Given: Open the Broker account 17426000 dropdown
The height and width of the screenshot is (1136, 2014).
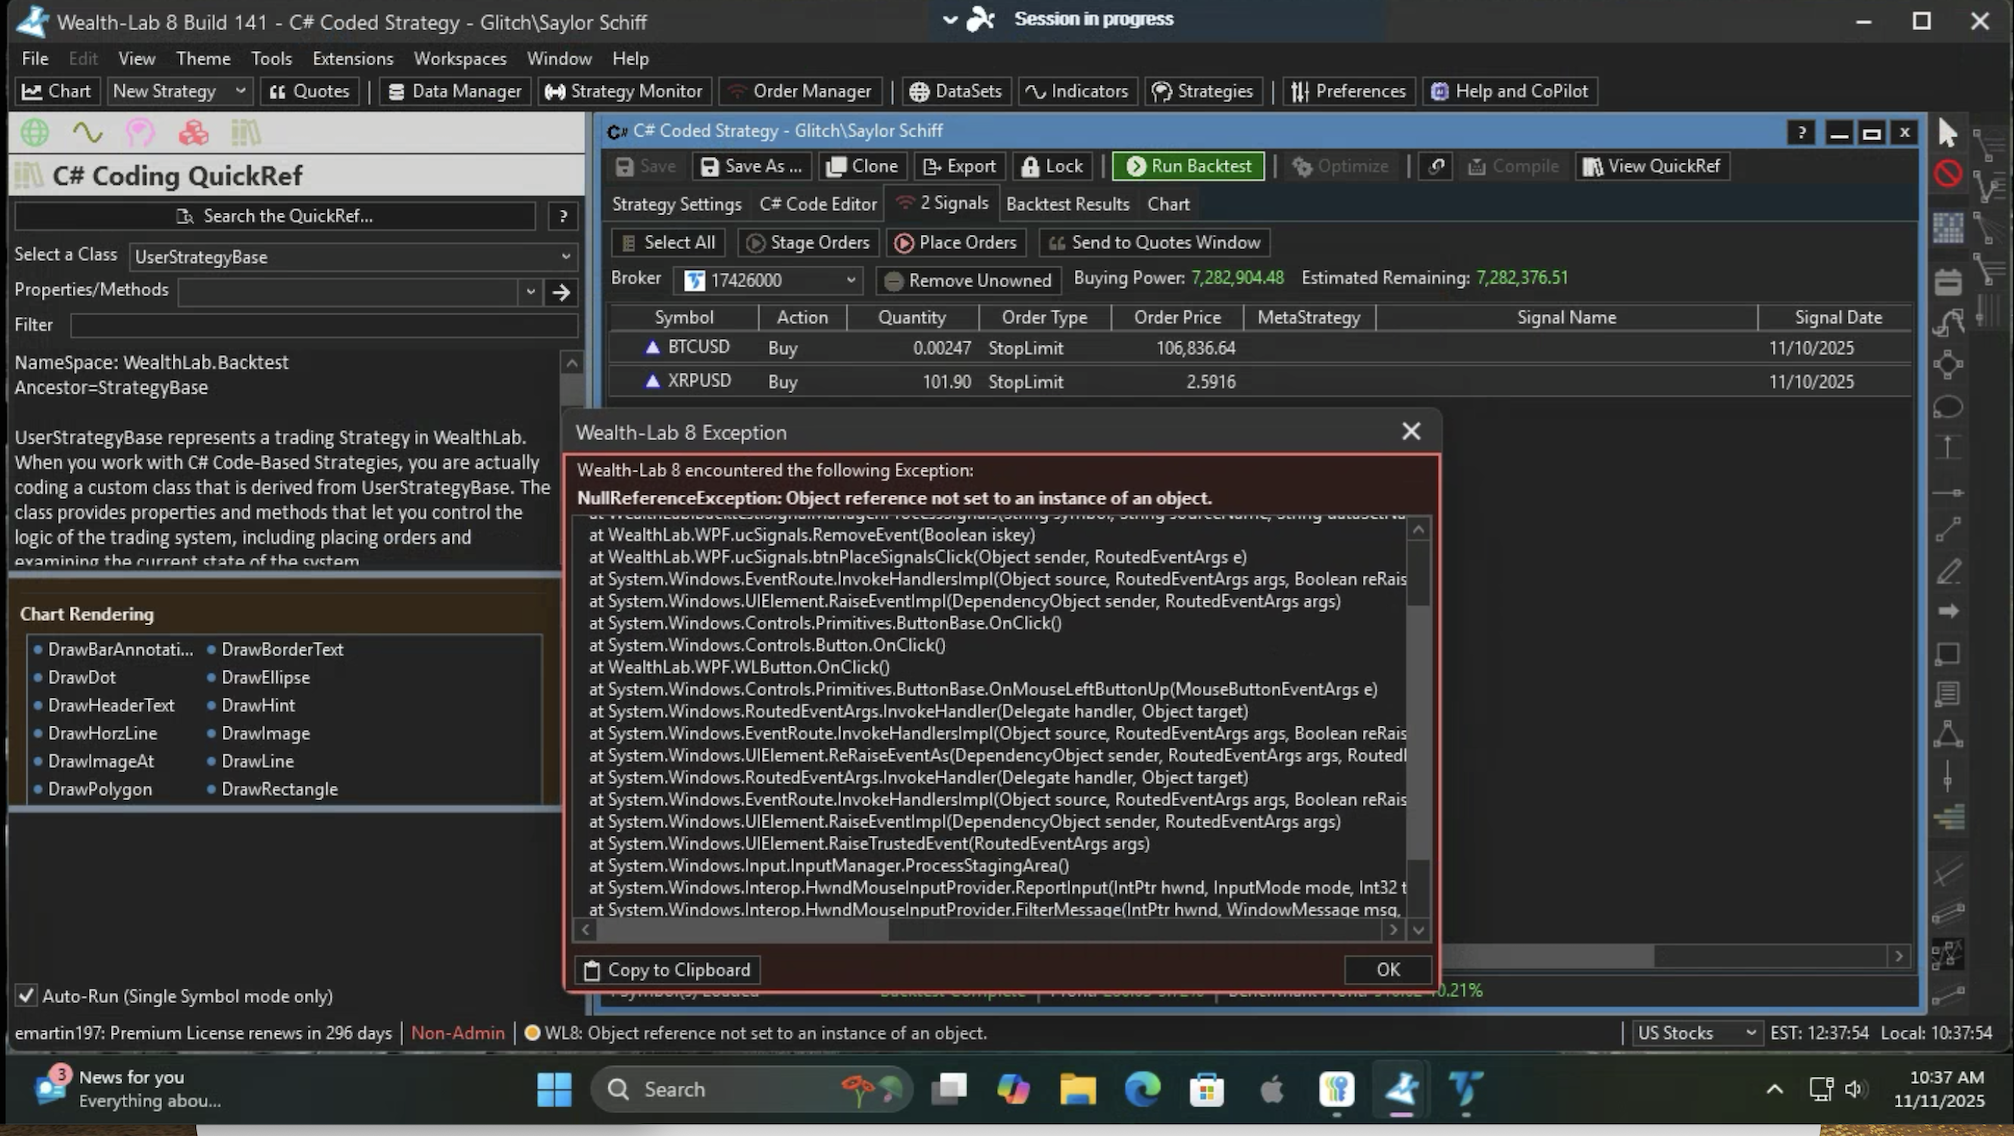Looking at the screenshot, I should 850,280.
